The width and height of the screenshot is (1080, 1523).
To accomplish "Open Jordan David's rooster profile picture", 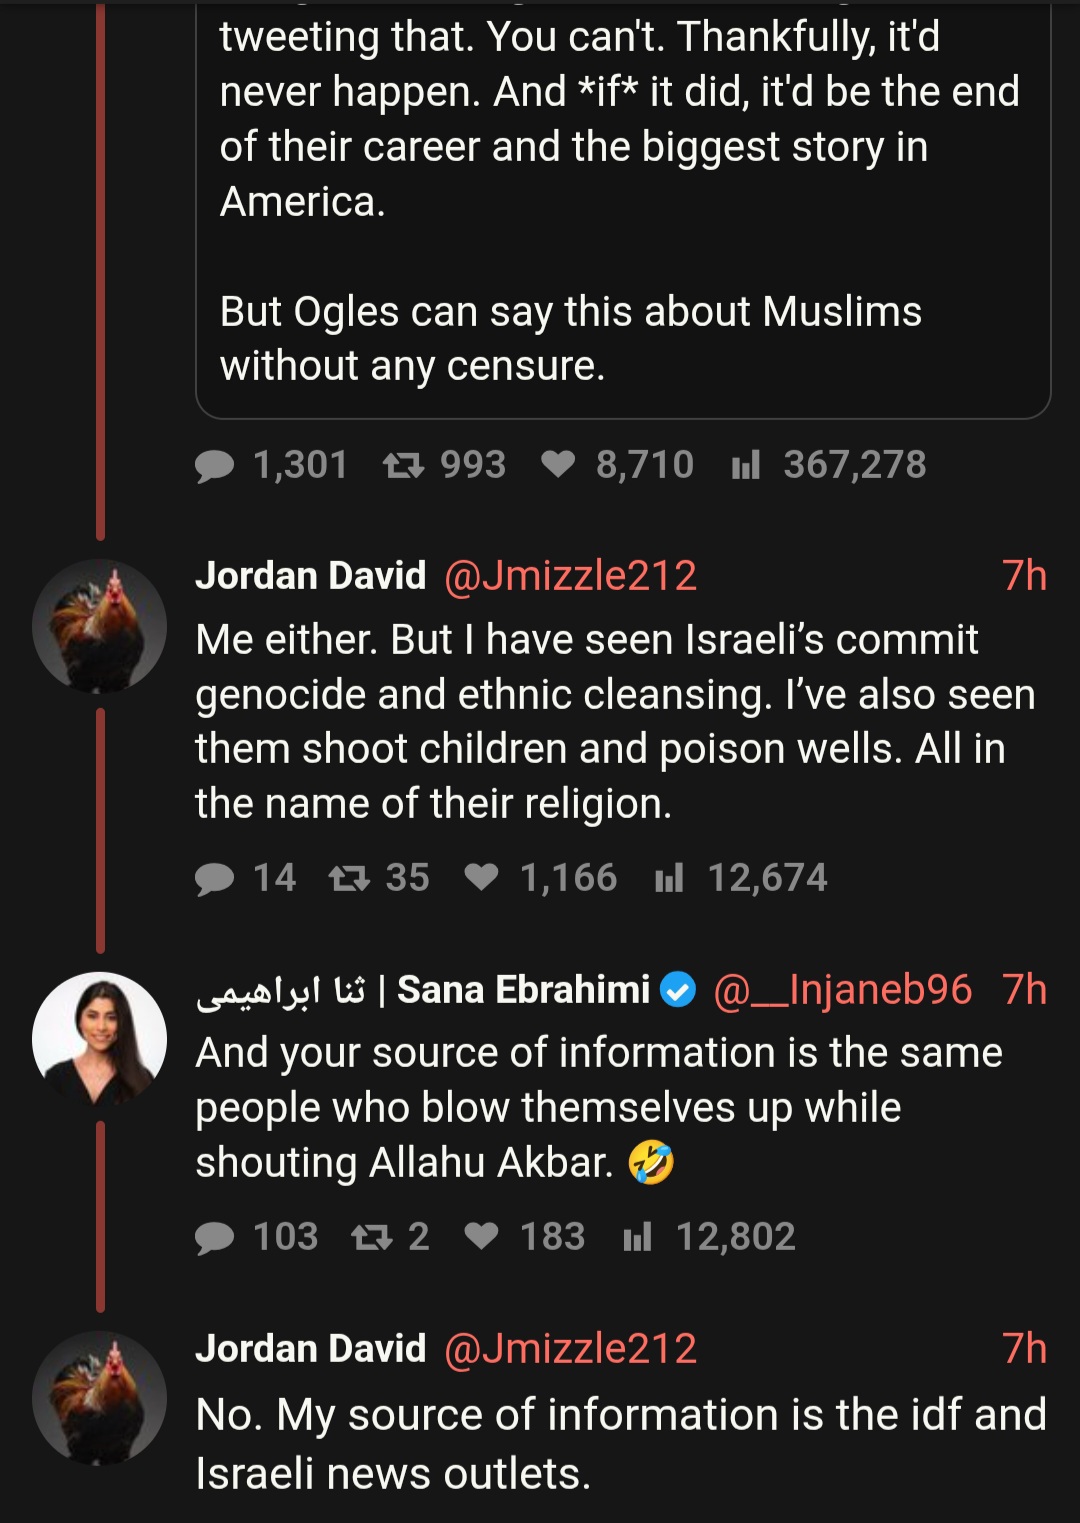I will point(99,626).
